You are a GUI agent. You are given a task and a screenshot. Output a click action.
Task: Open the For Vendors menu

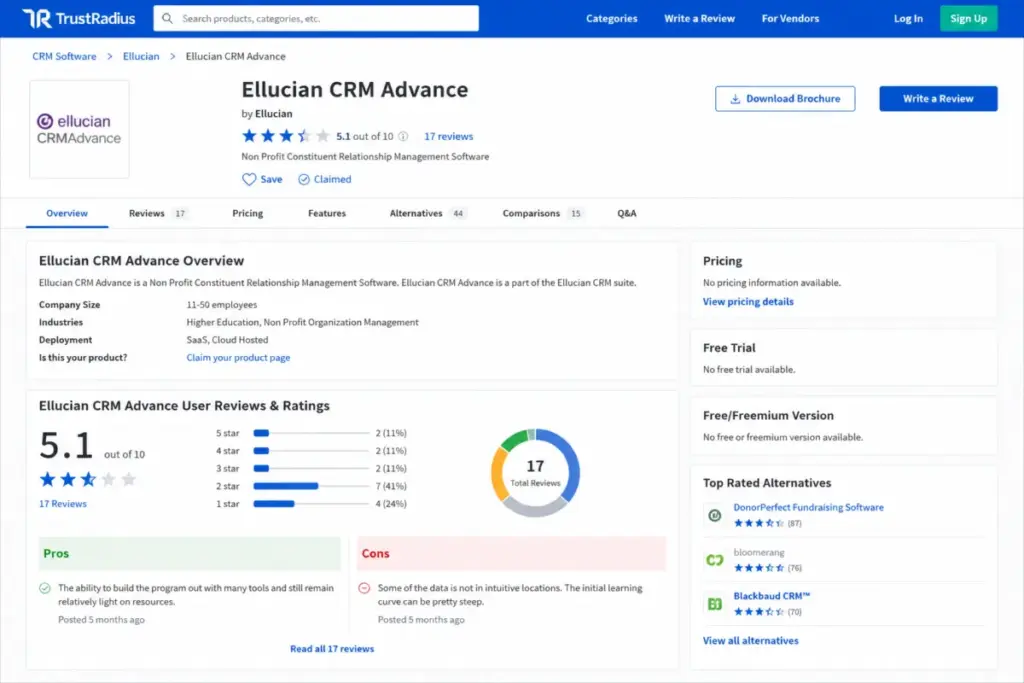click(x=790, y=18)
